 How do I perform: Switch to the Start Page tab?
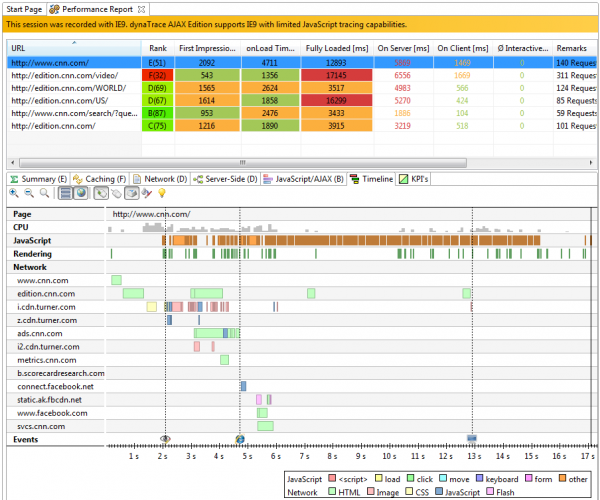(24, 9)
